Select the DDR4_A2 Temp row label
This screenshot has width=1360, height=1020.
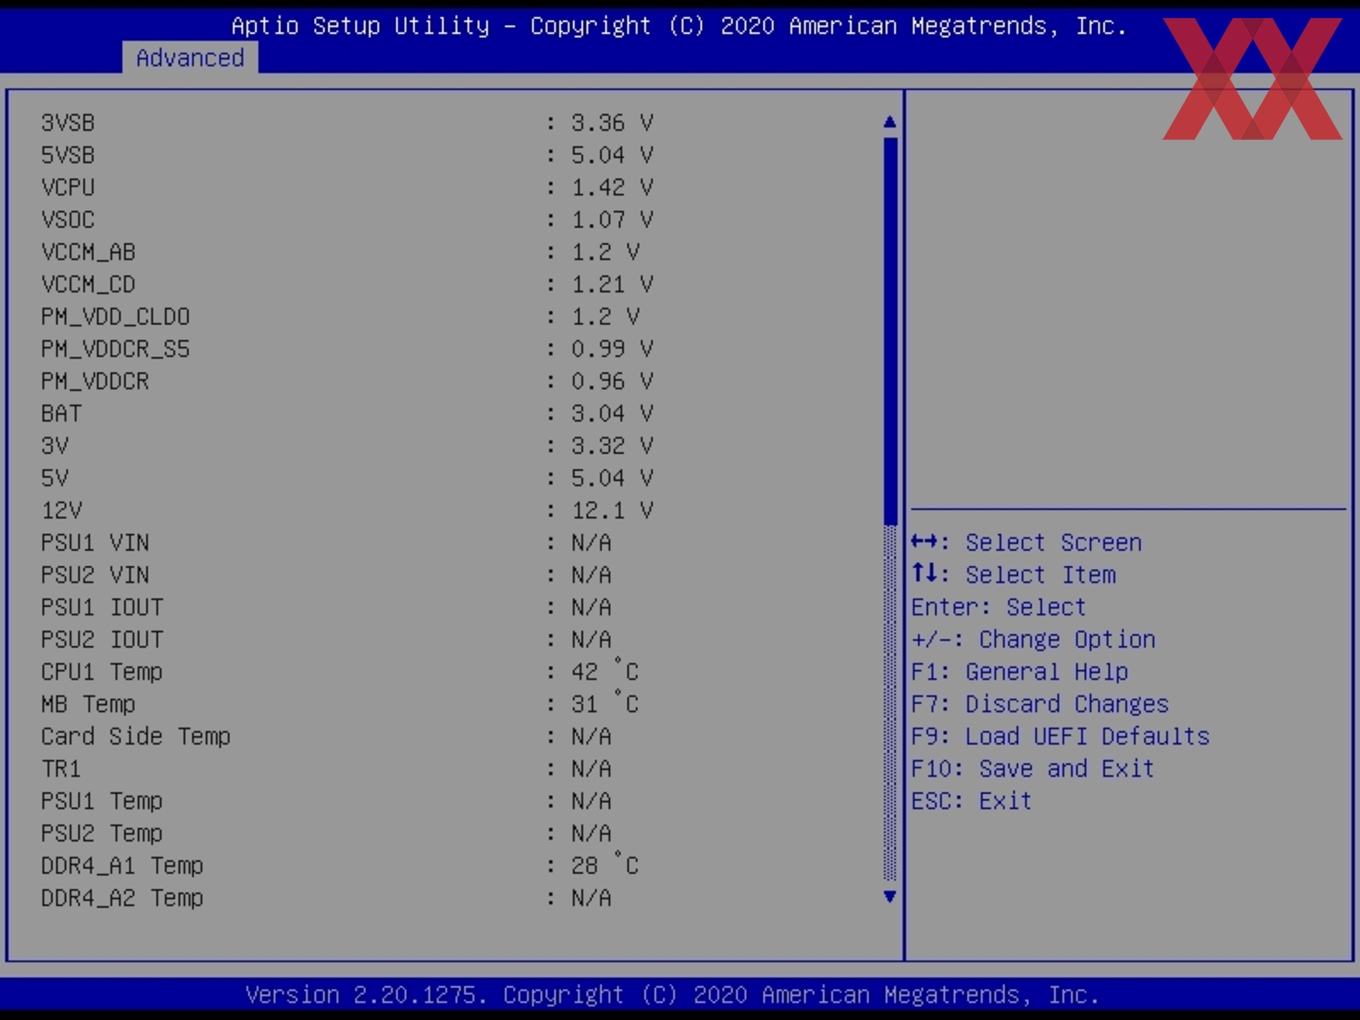tap(122, 898)
